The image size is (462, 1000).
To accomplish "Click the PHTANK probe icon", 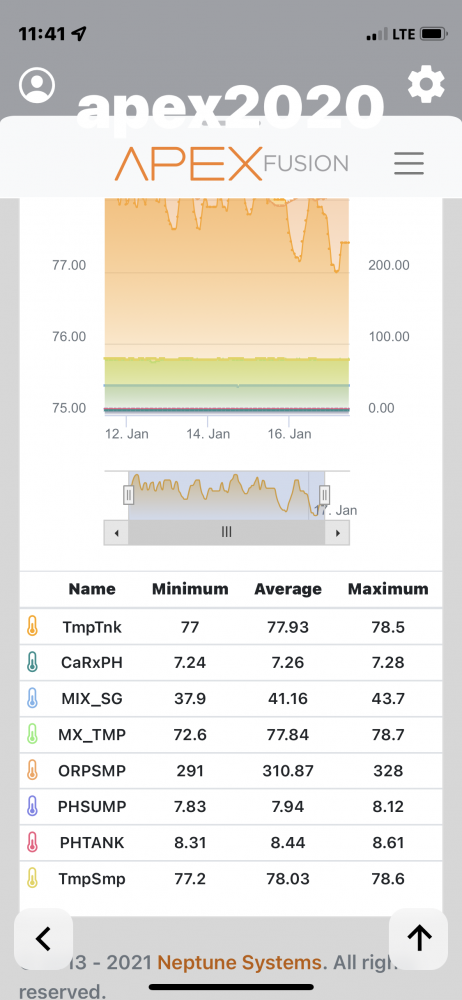I will click(33, 842).
